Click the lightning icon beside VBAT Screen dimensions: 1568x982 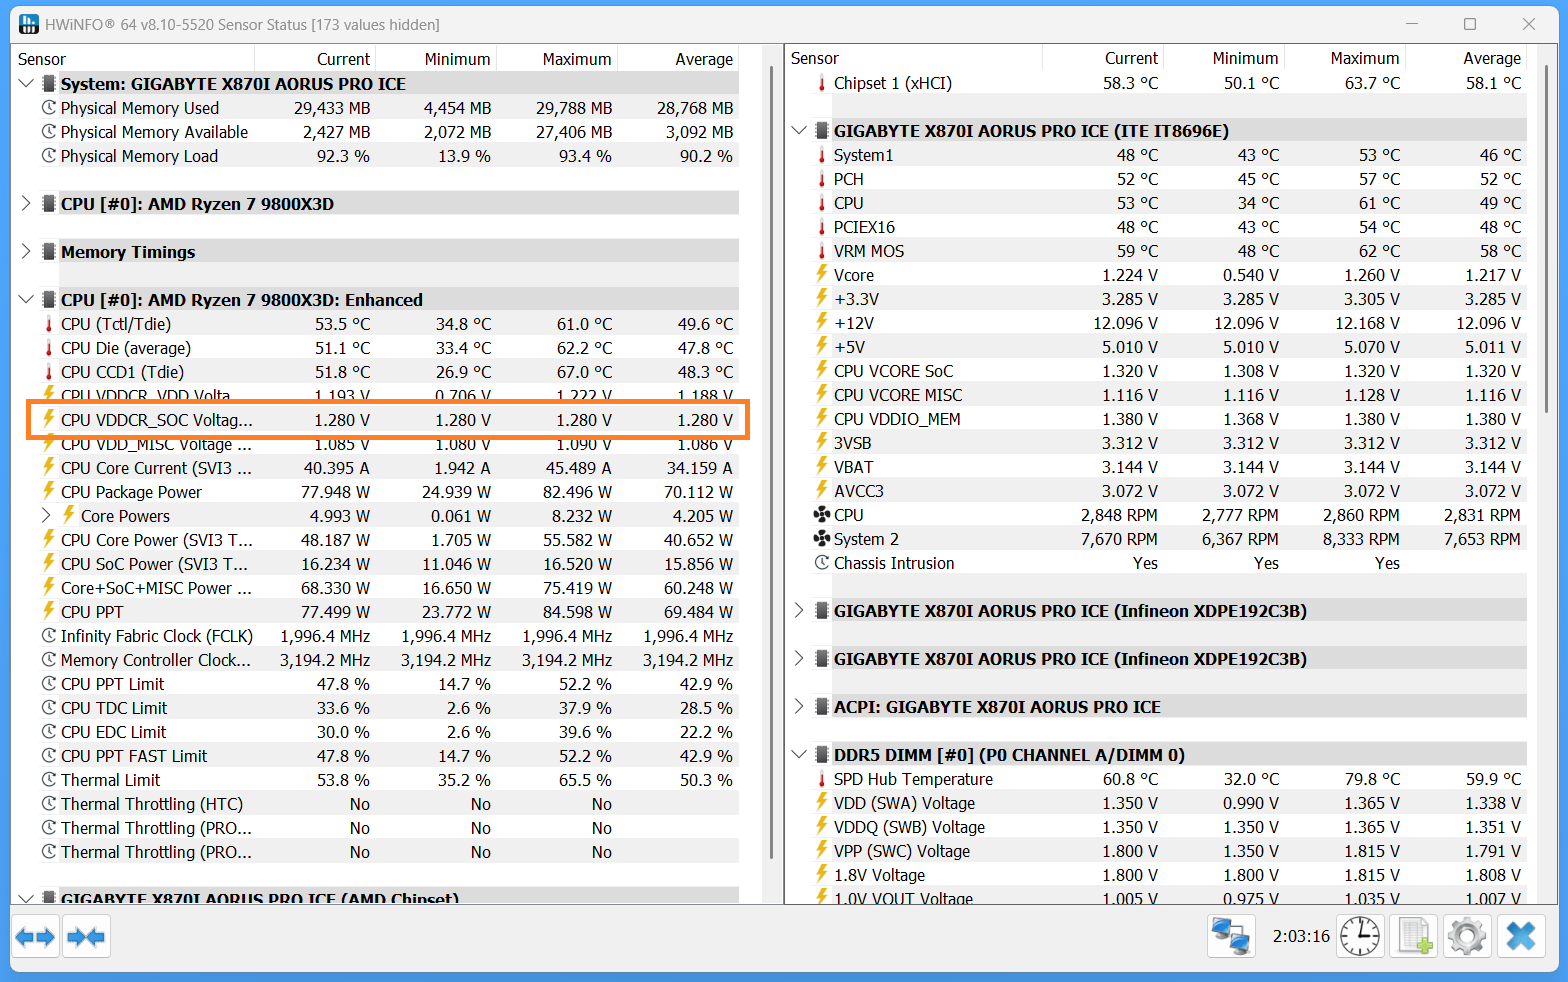point(822,466)
